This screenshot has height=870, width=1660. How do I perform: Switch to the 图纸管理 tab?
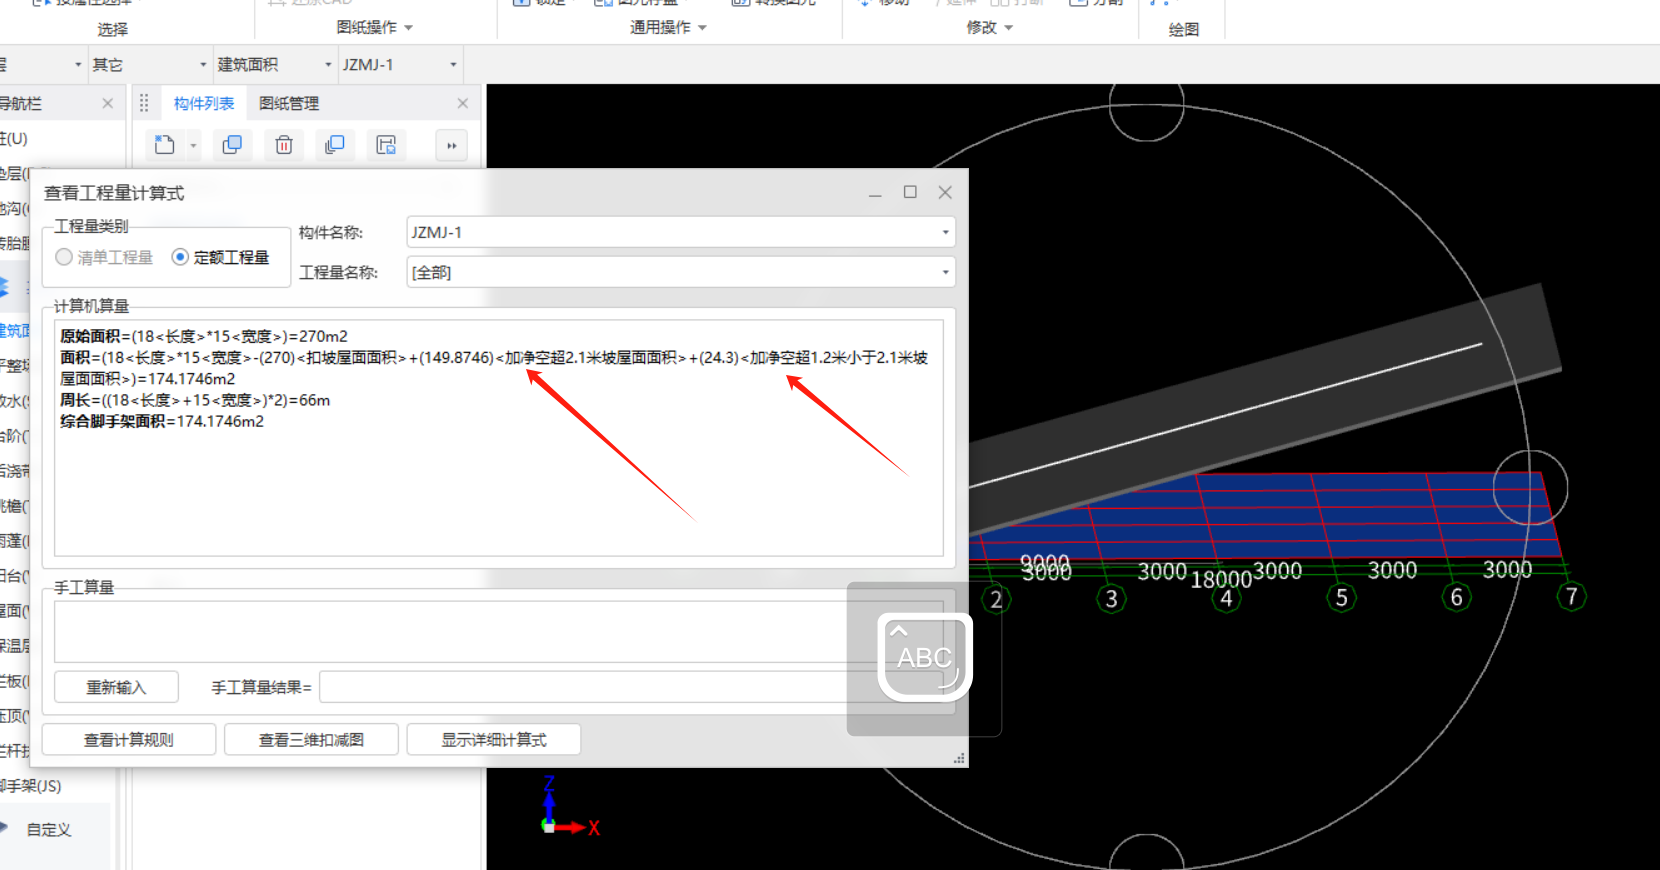289,103
